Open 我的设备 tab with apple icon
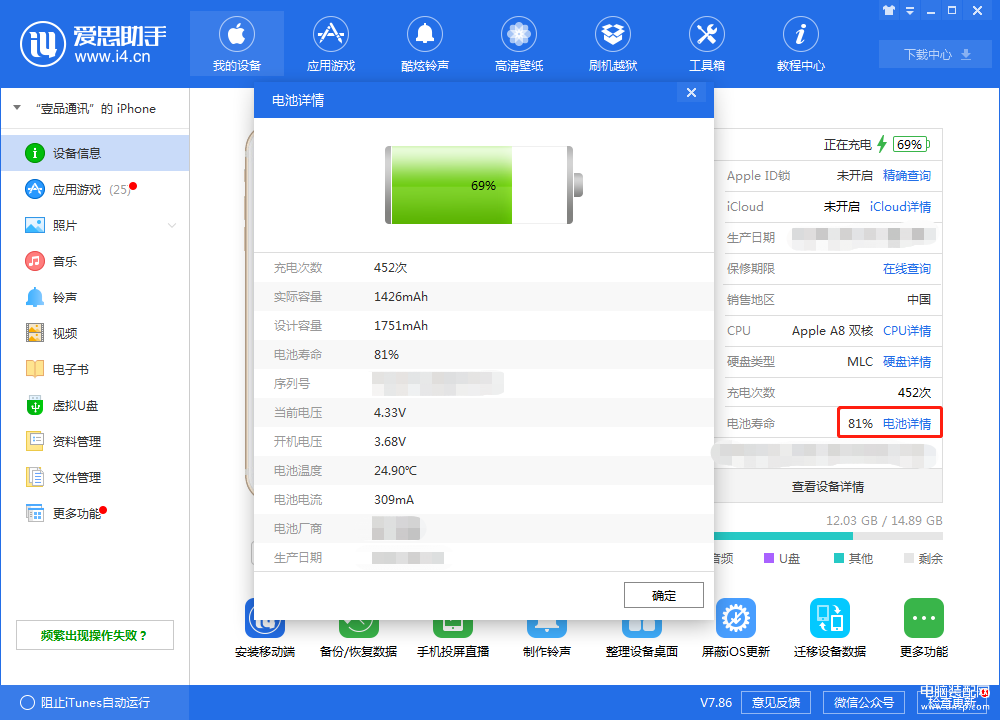The width and height of the screenshot is (1000, 720). tap(237, 44)
